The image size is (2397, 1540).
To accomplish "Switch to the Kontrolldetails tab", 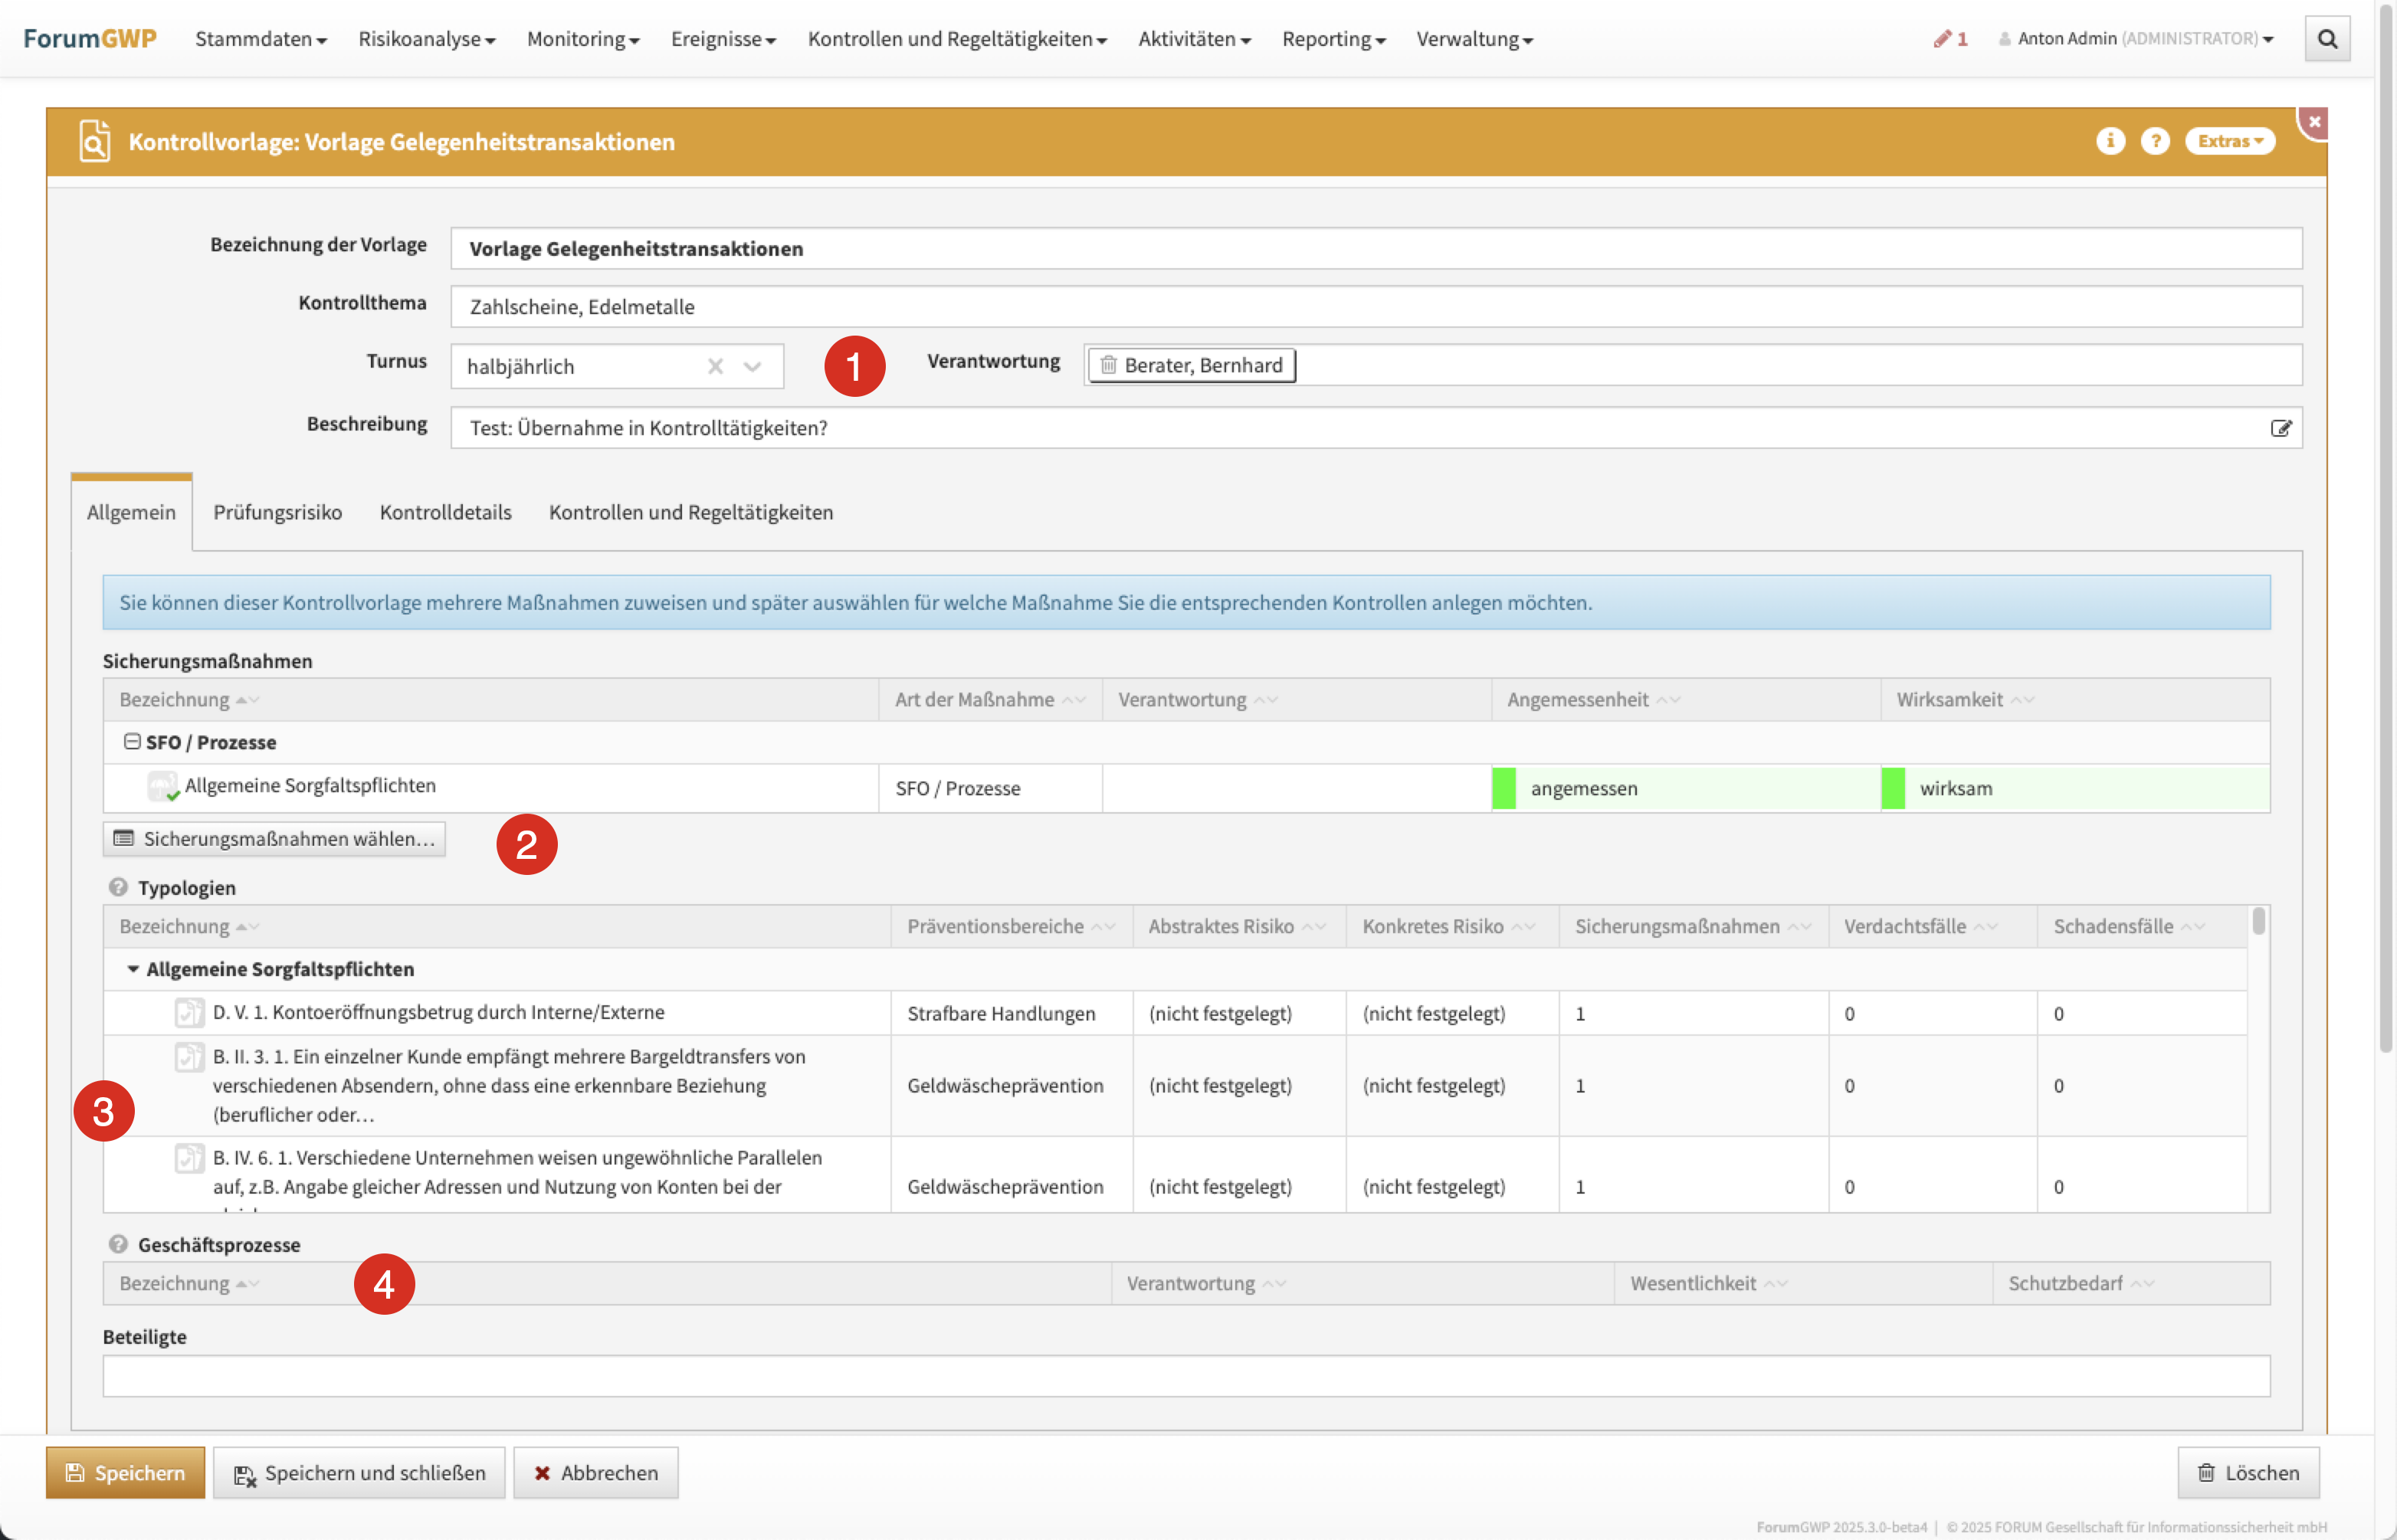I will point(445,512).
